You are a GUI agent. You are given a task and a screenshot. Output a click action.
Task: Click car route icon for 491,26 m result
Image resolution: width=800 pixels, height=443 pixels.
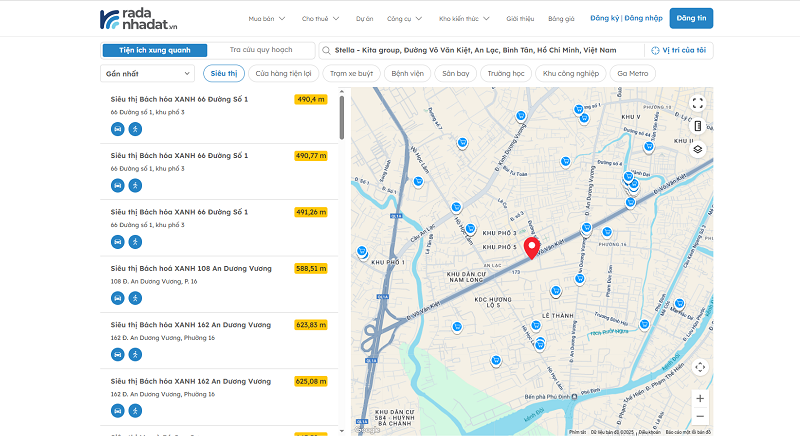click(x=118, y=242)
